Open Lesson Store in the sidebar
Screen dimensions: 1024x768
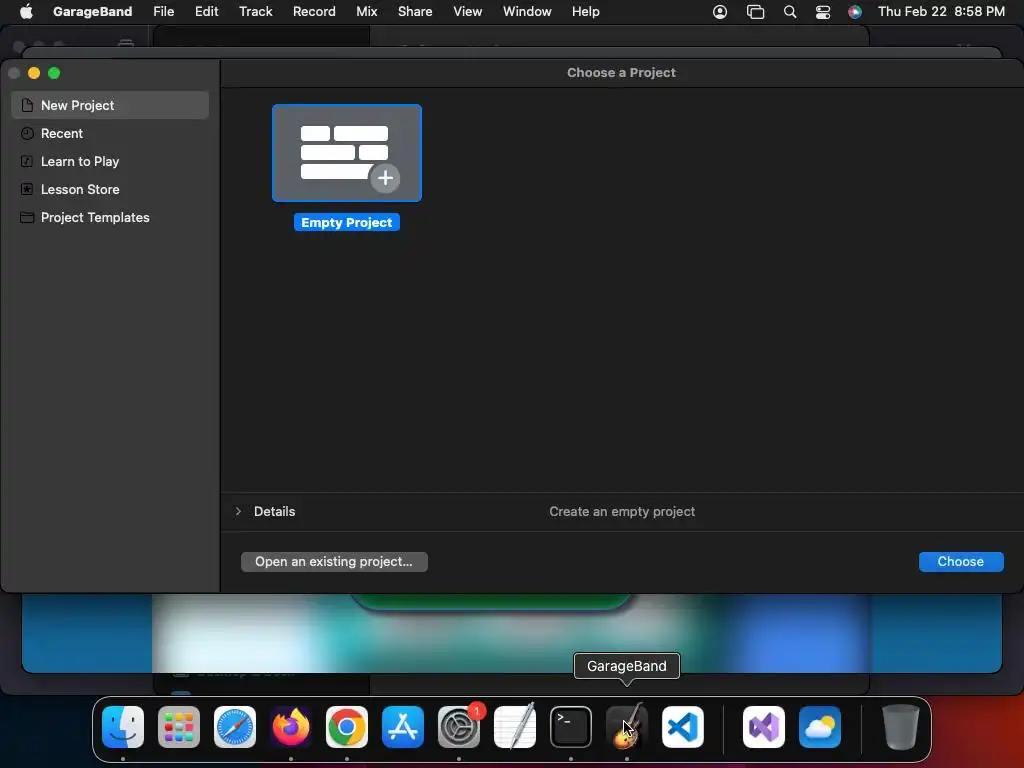[x=110, y=189]
